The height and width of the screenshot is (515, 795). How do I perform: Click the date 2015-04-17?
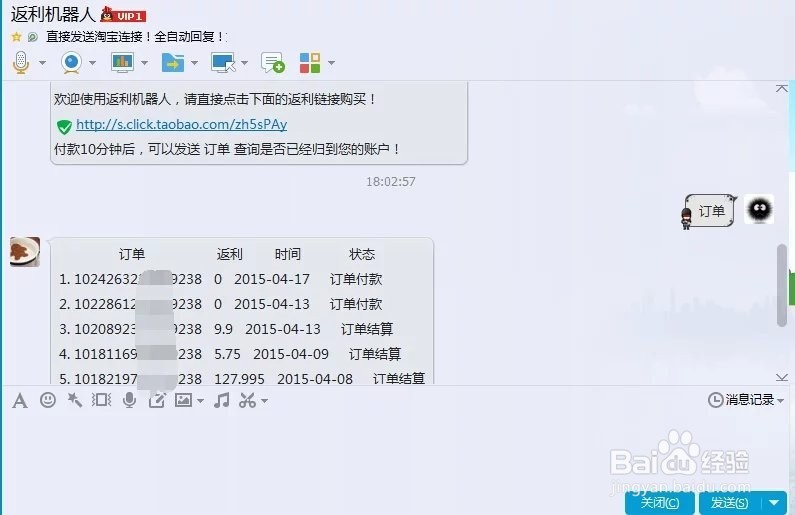click(272, 279)
